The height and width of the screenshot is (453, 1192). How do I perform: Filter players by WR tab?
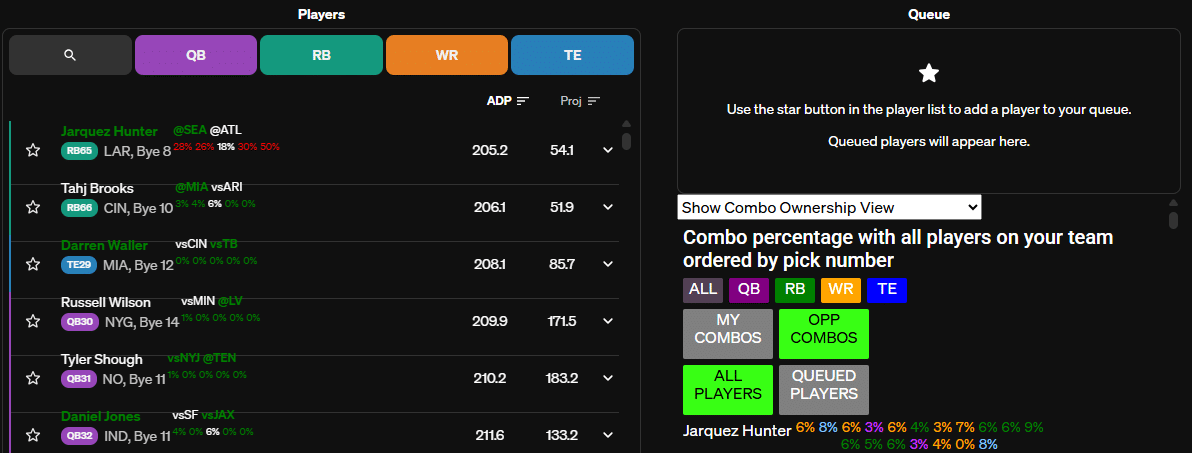click(x=447, y=55)
